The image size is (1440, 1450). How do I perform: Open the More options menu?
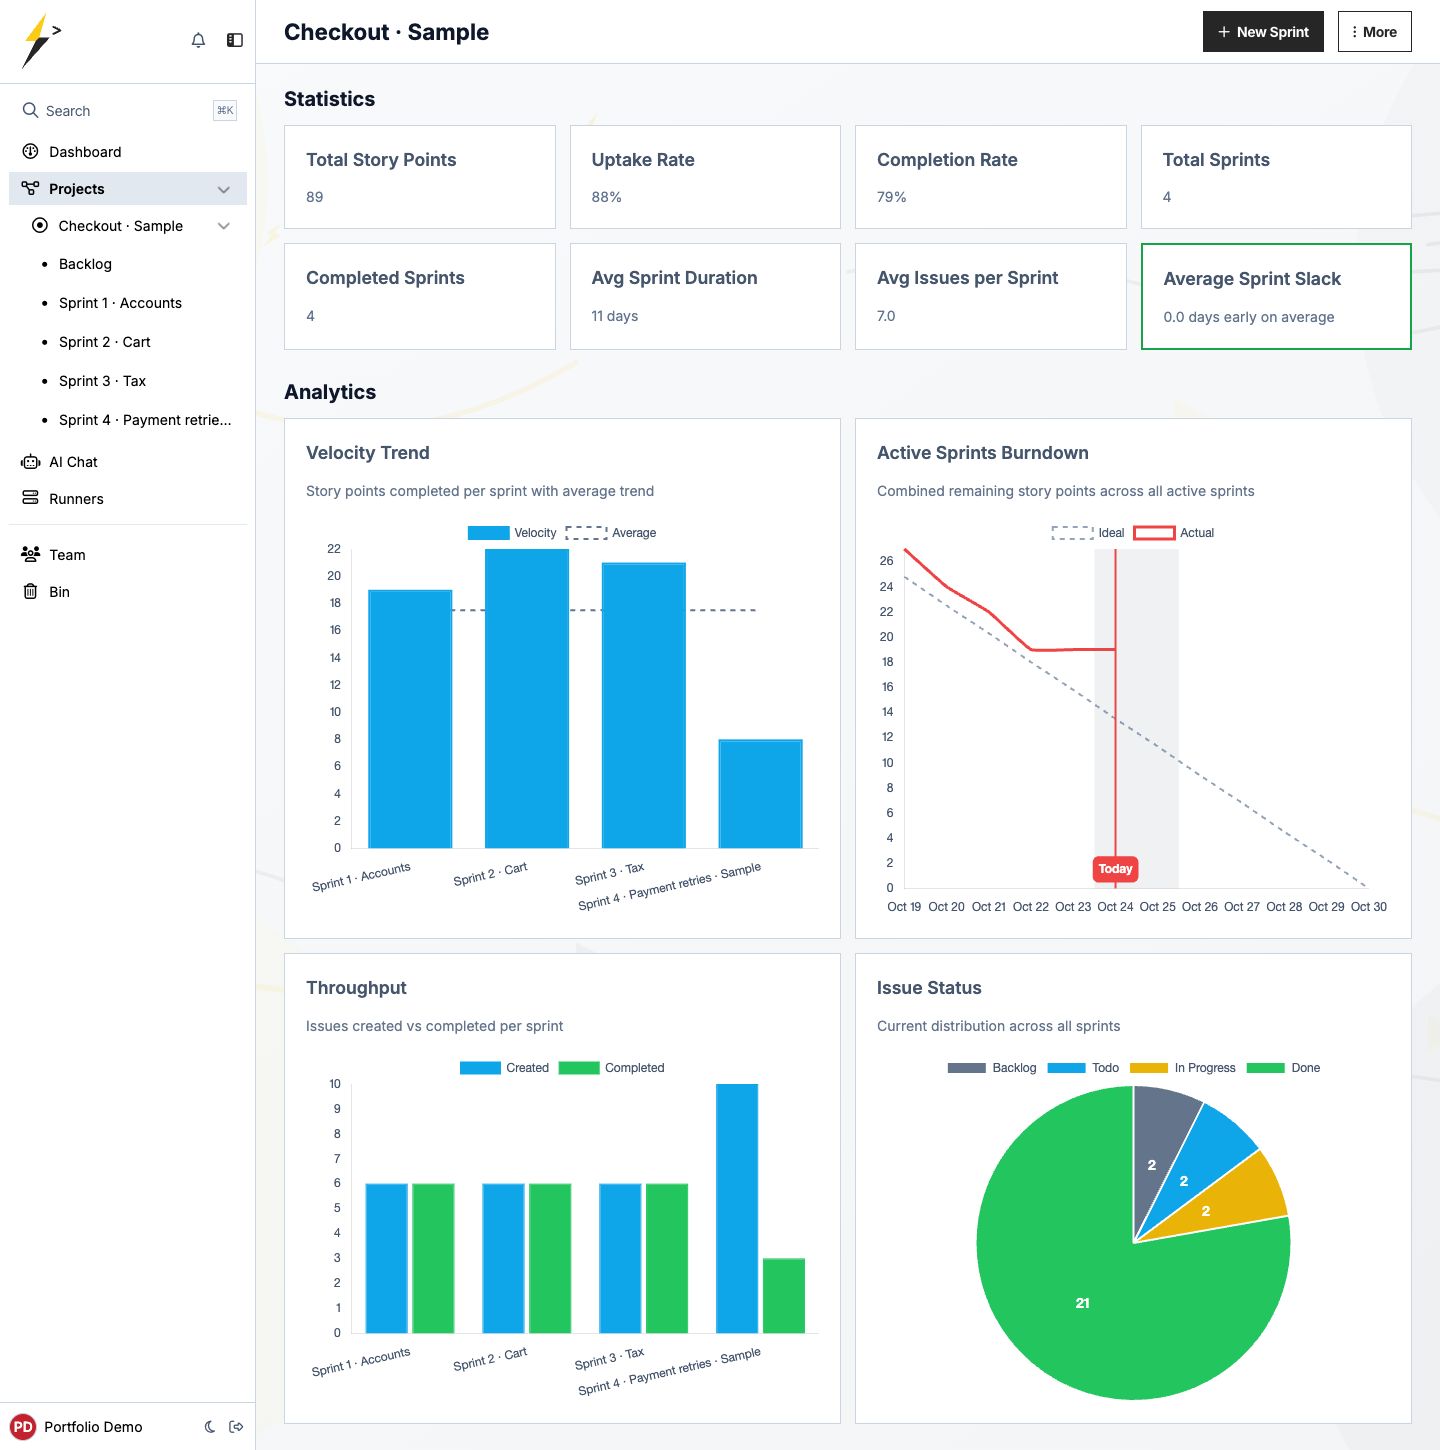point(1374,32)
